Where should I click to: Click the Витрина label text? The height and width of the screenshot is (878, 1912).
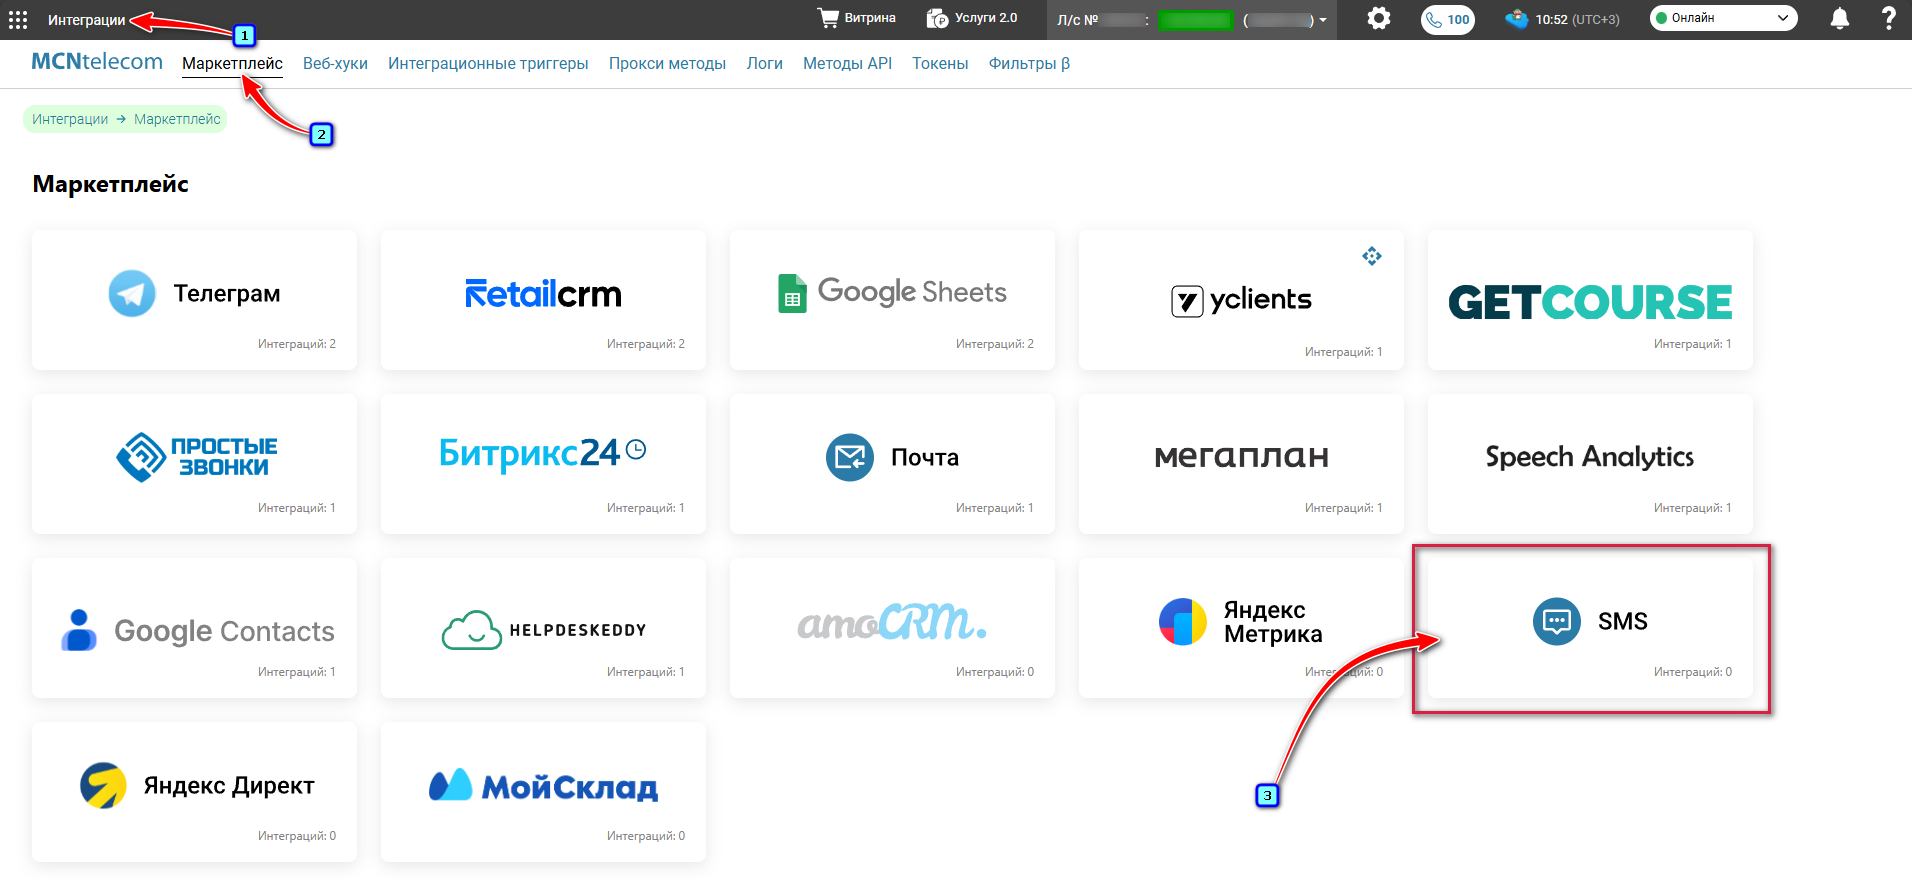870,18
